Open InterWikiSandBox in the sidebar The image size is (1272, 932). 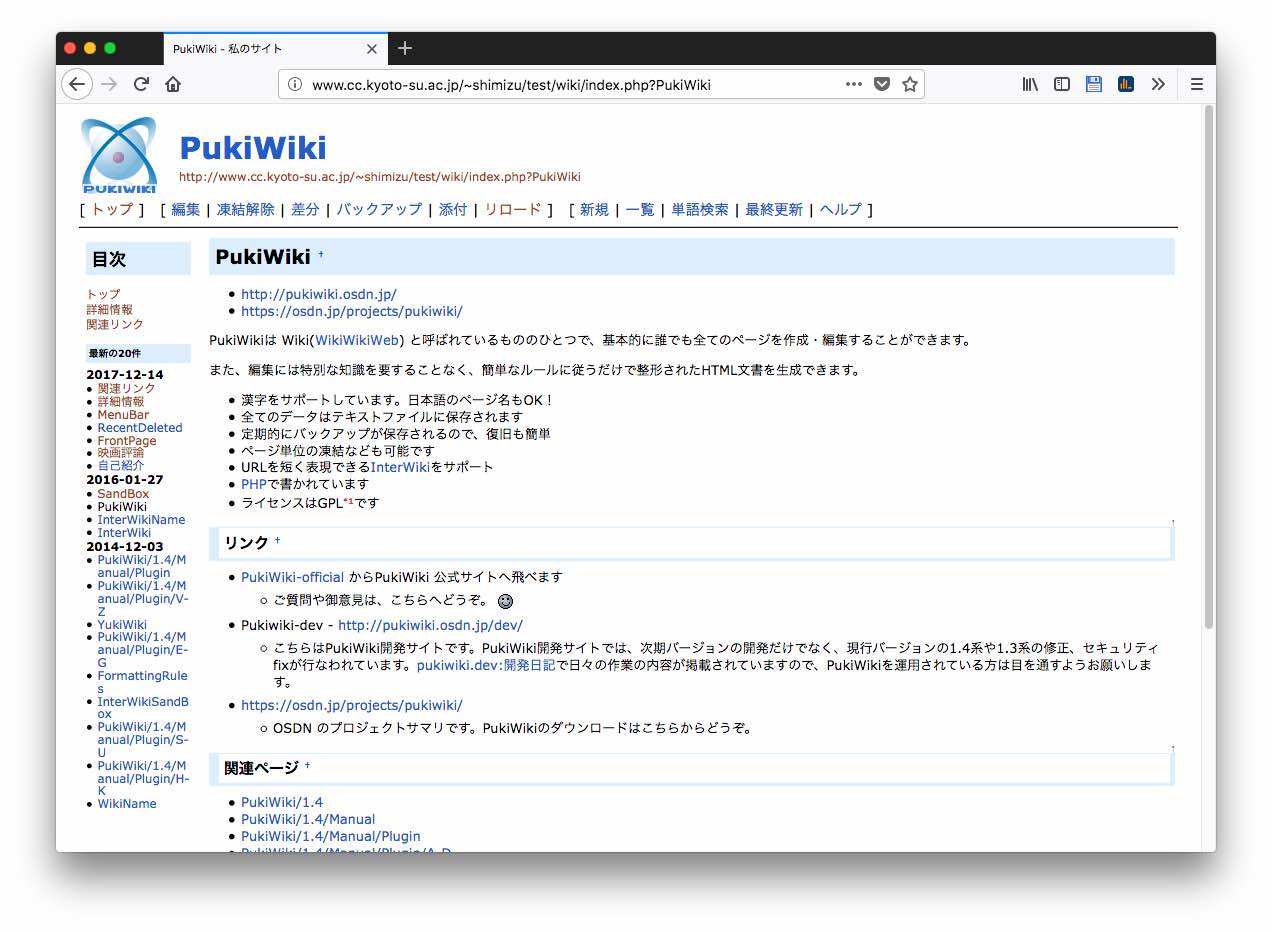[x=143, y=708]
